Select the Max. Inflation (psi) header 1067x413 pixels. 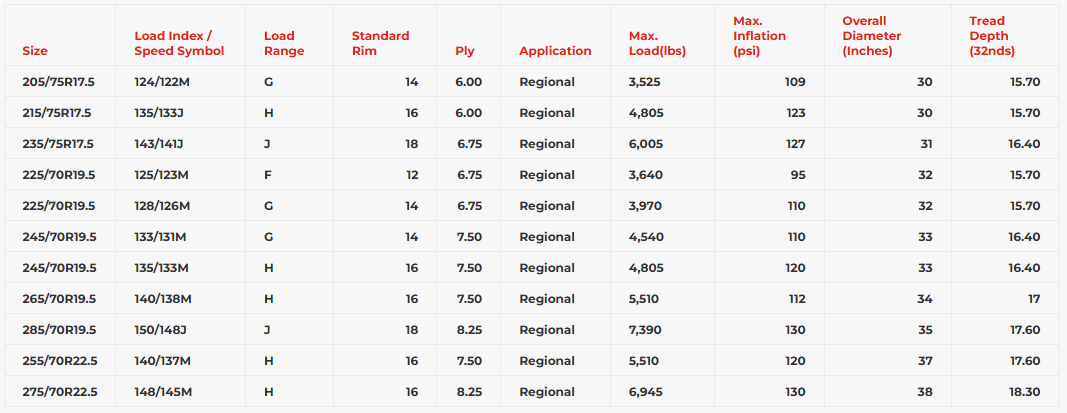point(759,36)
